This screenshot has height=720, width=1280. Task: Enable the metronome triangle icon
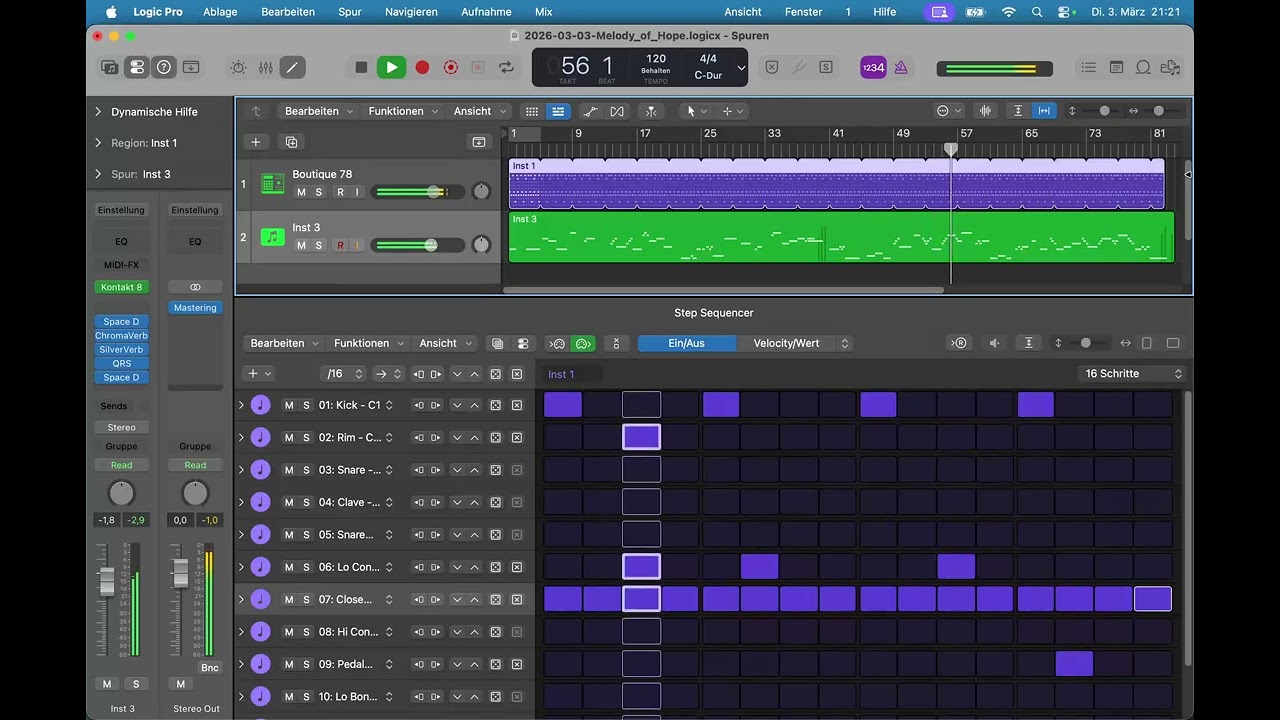click(901, 67)
